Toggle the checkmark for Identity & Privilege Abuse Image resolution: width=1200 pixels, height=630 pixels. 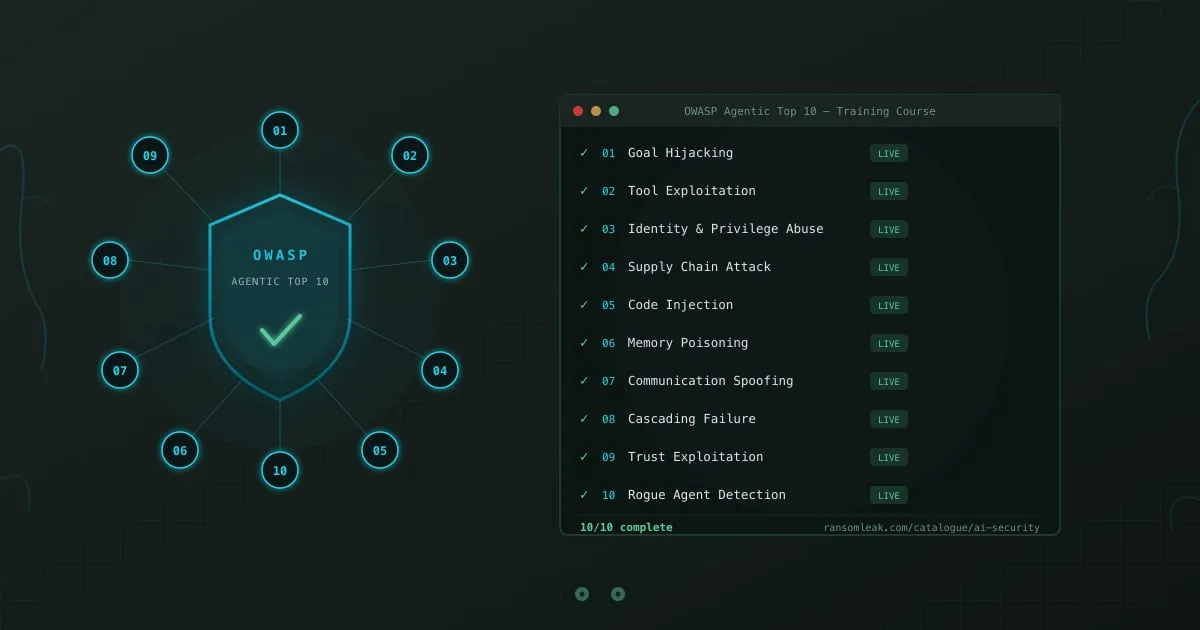[584, 229]
